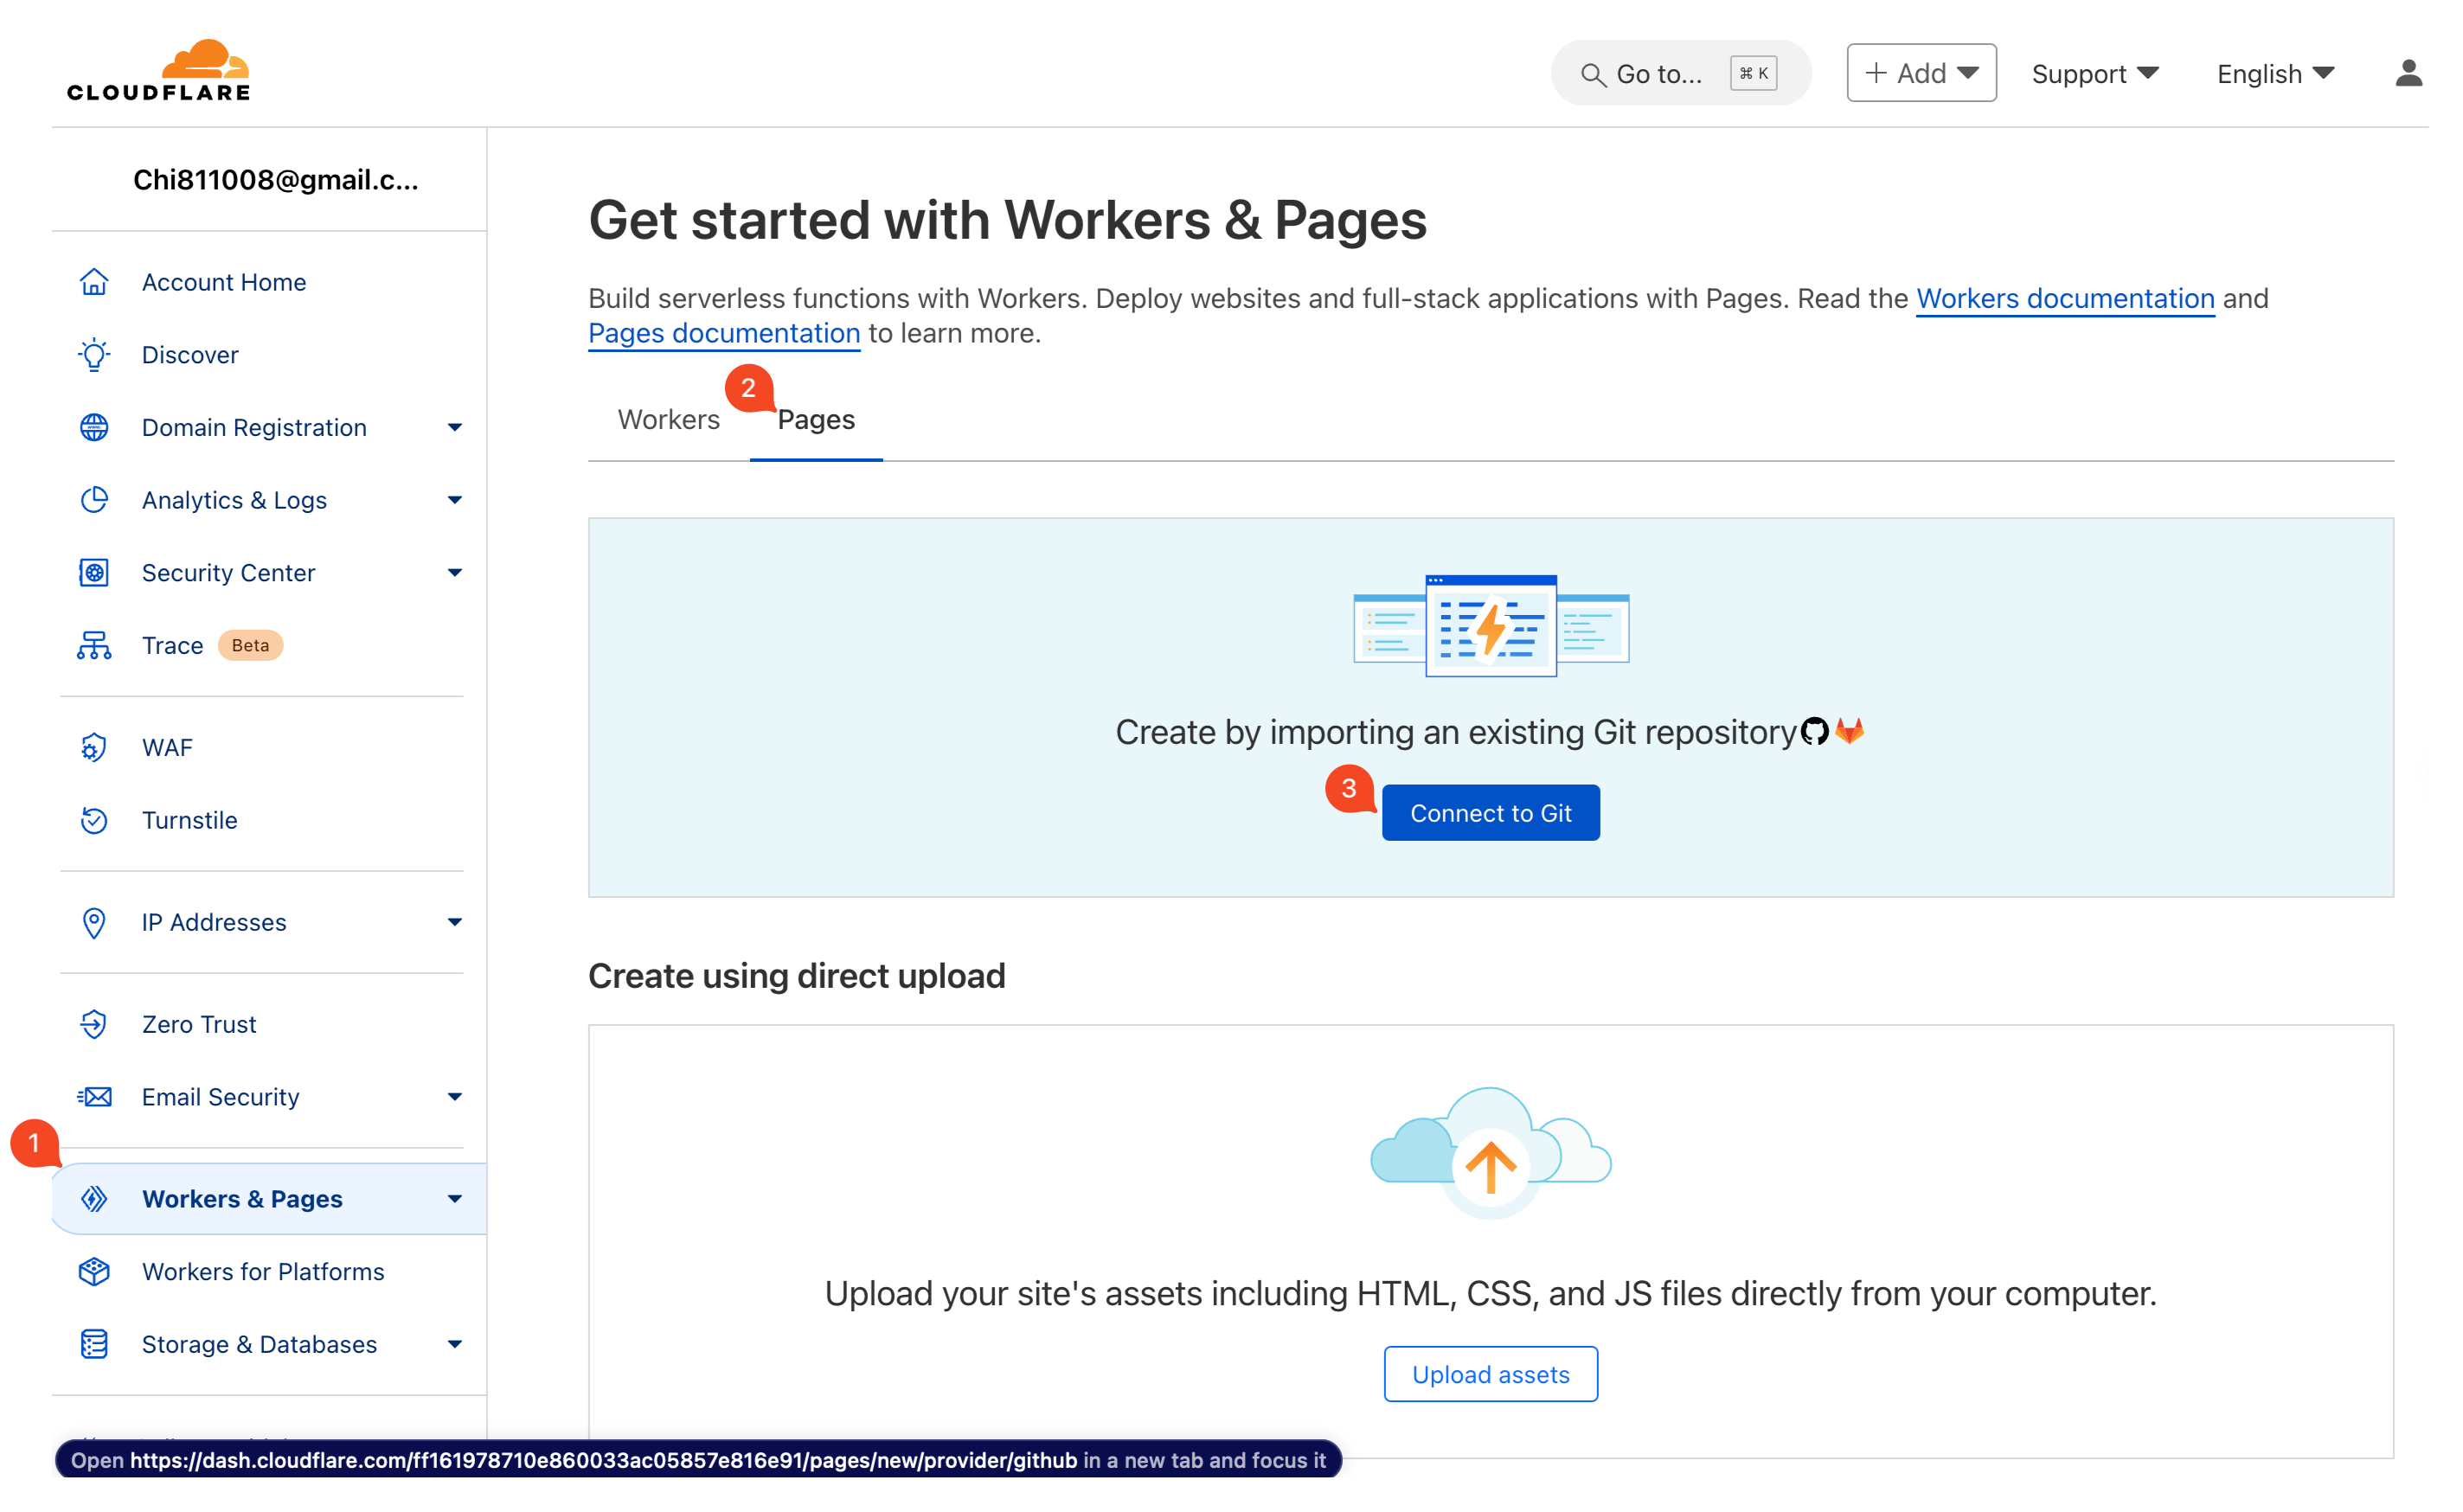
Task: Open the Workers documentation link
Action: click(x=2064, y=298)
